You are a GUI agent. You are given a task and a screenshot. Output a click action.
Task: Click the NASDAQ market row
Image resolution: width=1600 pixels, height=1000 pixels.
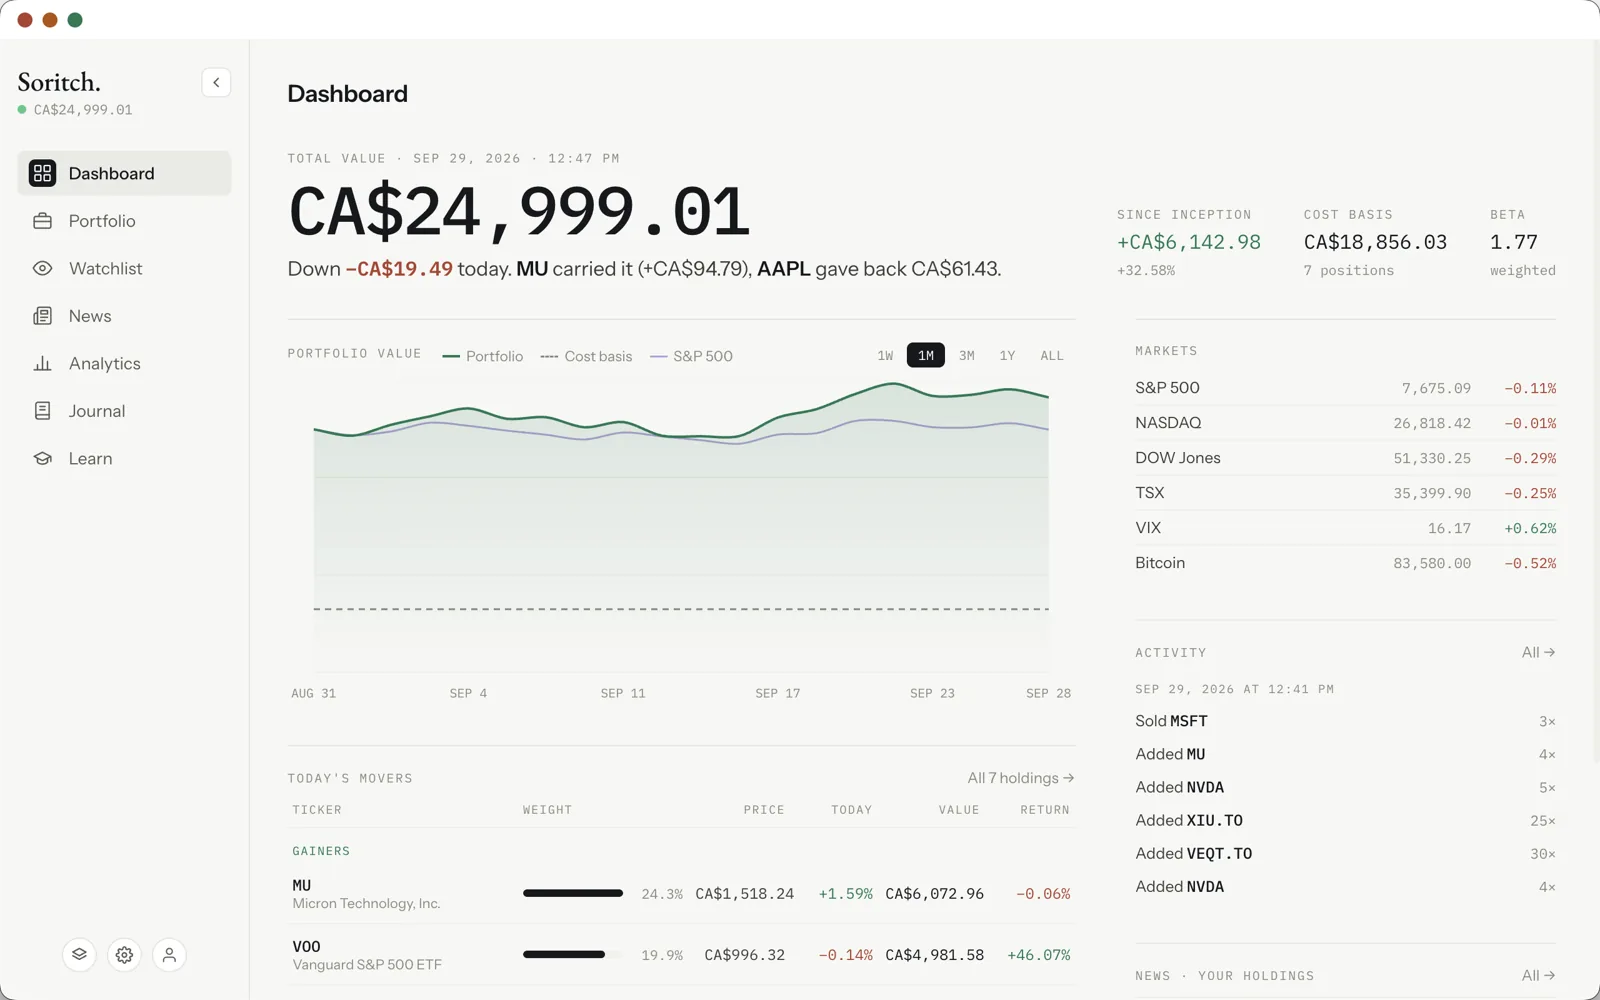(x=1345, y=423)
